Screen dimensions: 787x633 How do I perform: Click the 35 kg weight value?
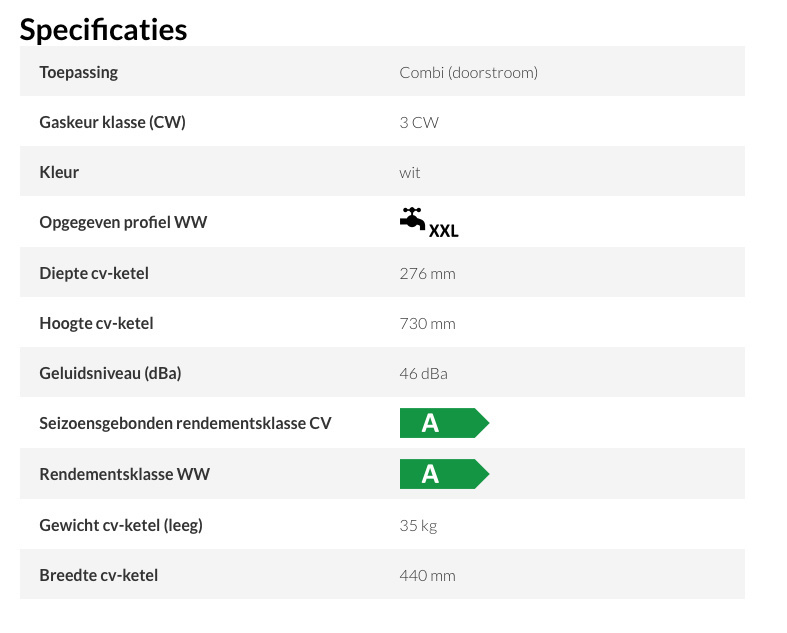point(419,526)
